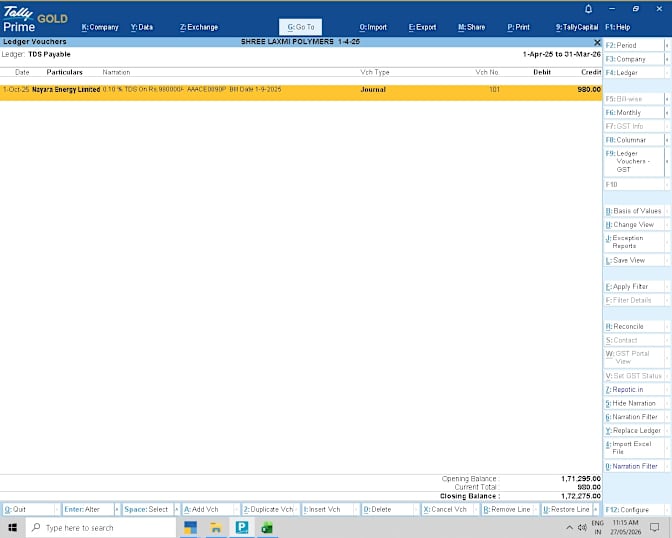Image resolution: width=672 pixels, height=538 pixels.
Task: Click U: Restore Line button
Action: [567, 509]
